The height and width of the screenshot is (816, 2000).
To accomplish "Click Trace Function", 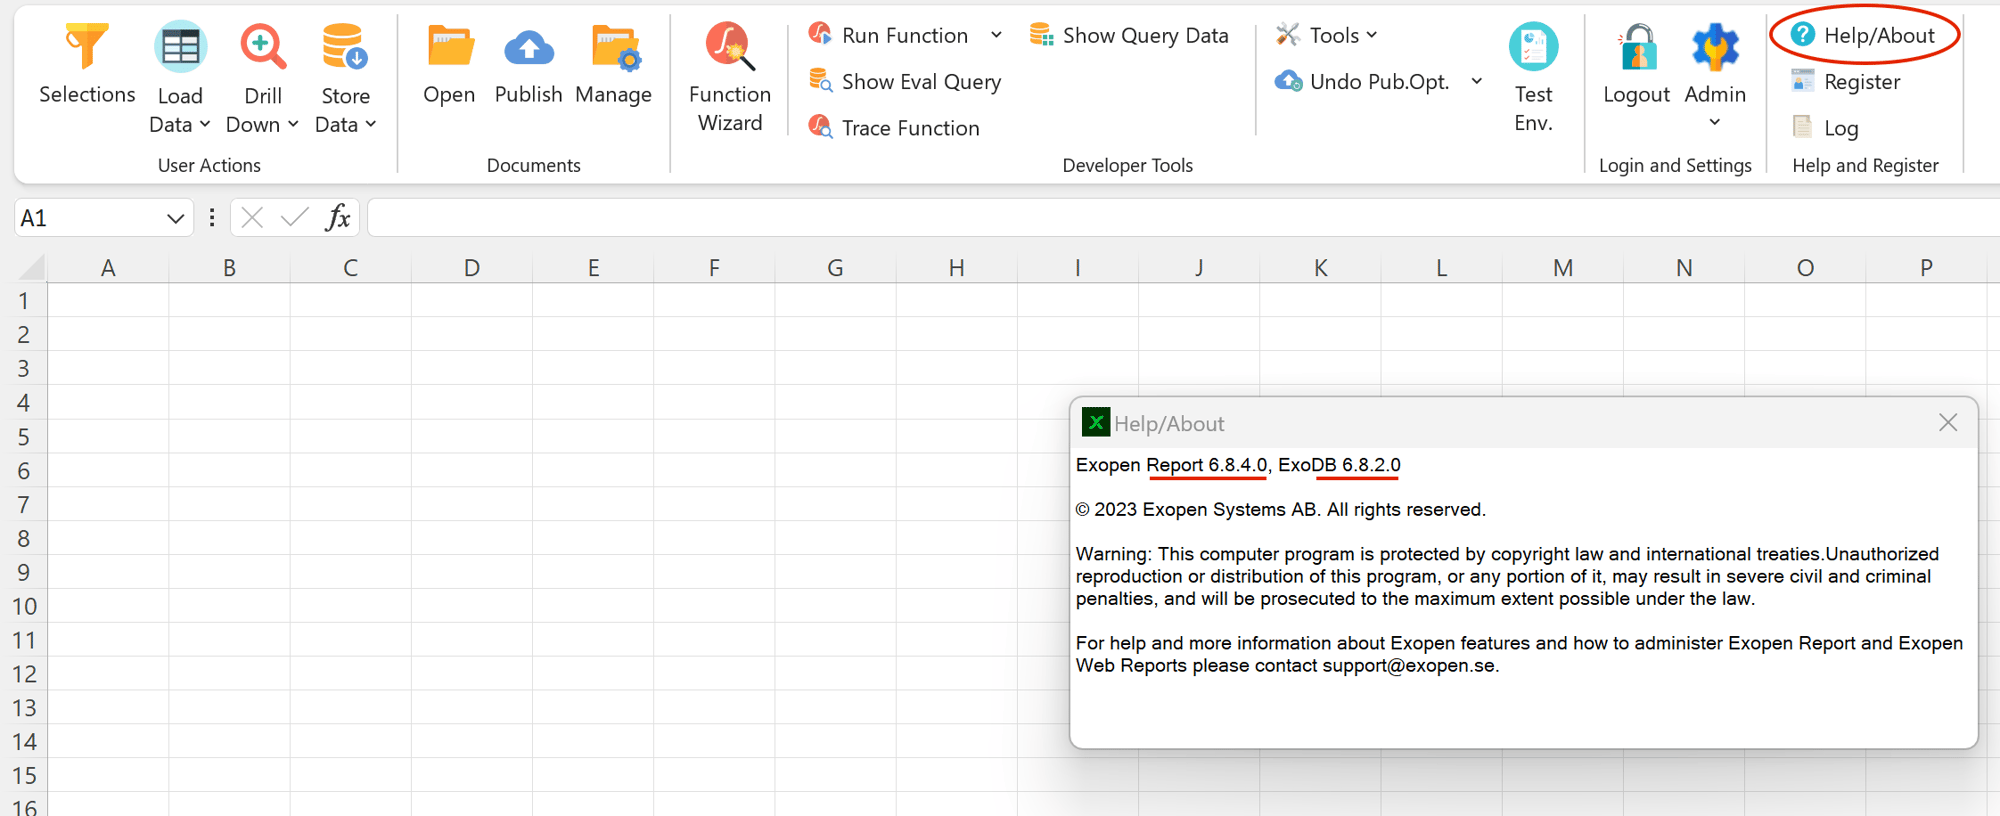I will pos(894,127).
